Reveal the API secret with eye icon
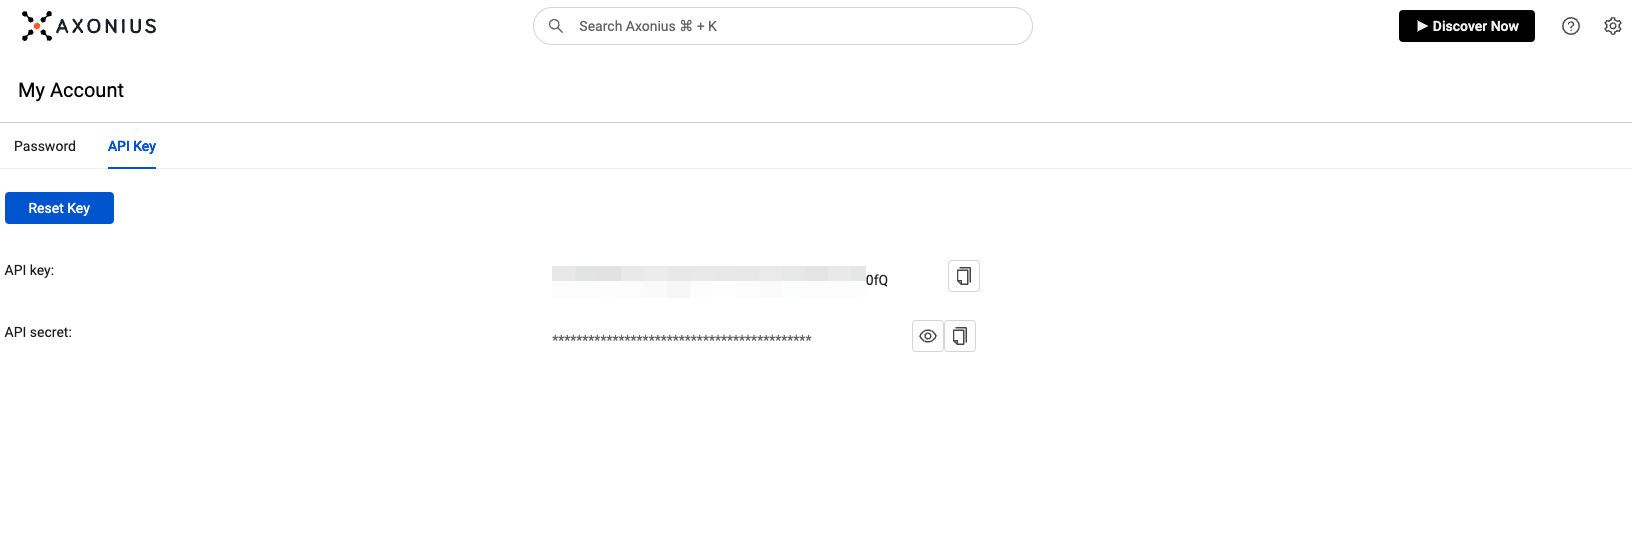1632x557 pixels. (928, 336)
